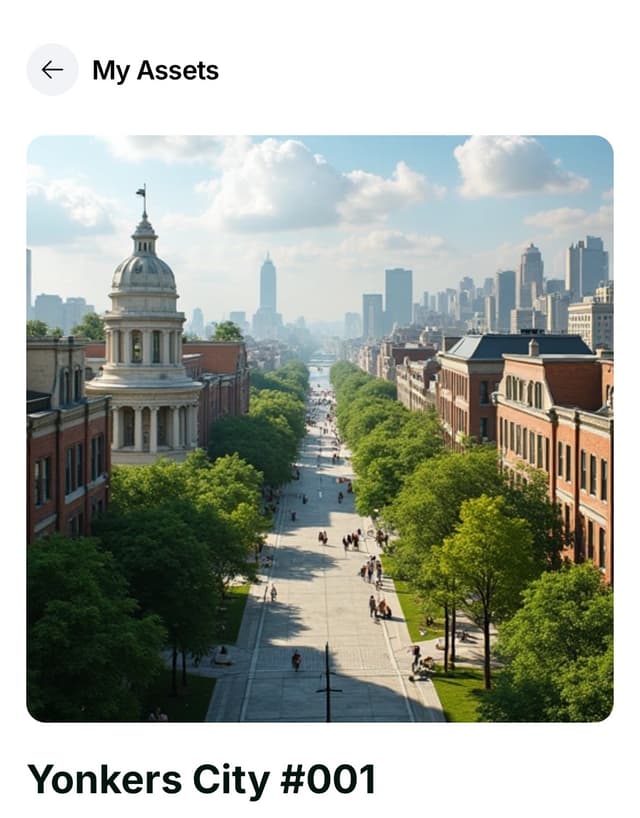Go back using the left arrow icon
The height and width of the screenshot is (818, 640).
click(52, 69)
